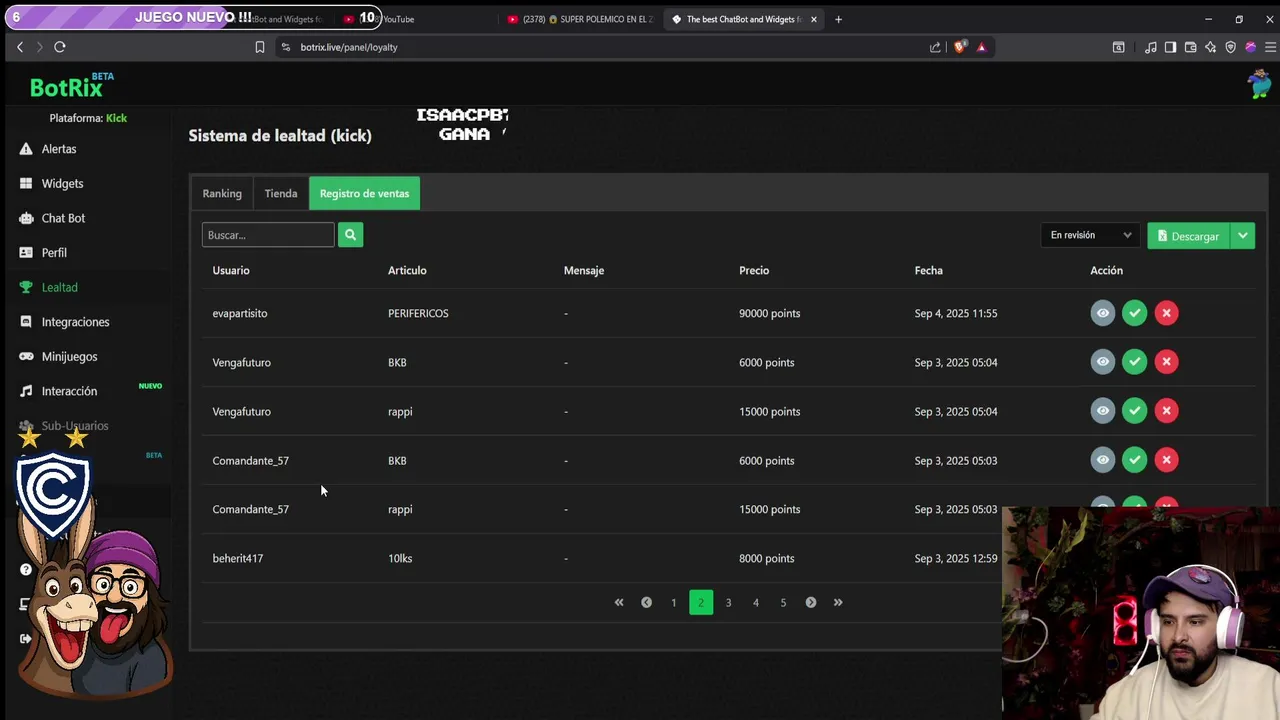View evapartisito PERIFERICOS sale details eye icon
Viewport: 1280px width, 720px height.
coord(1102,313)
